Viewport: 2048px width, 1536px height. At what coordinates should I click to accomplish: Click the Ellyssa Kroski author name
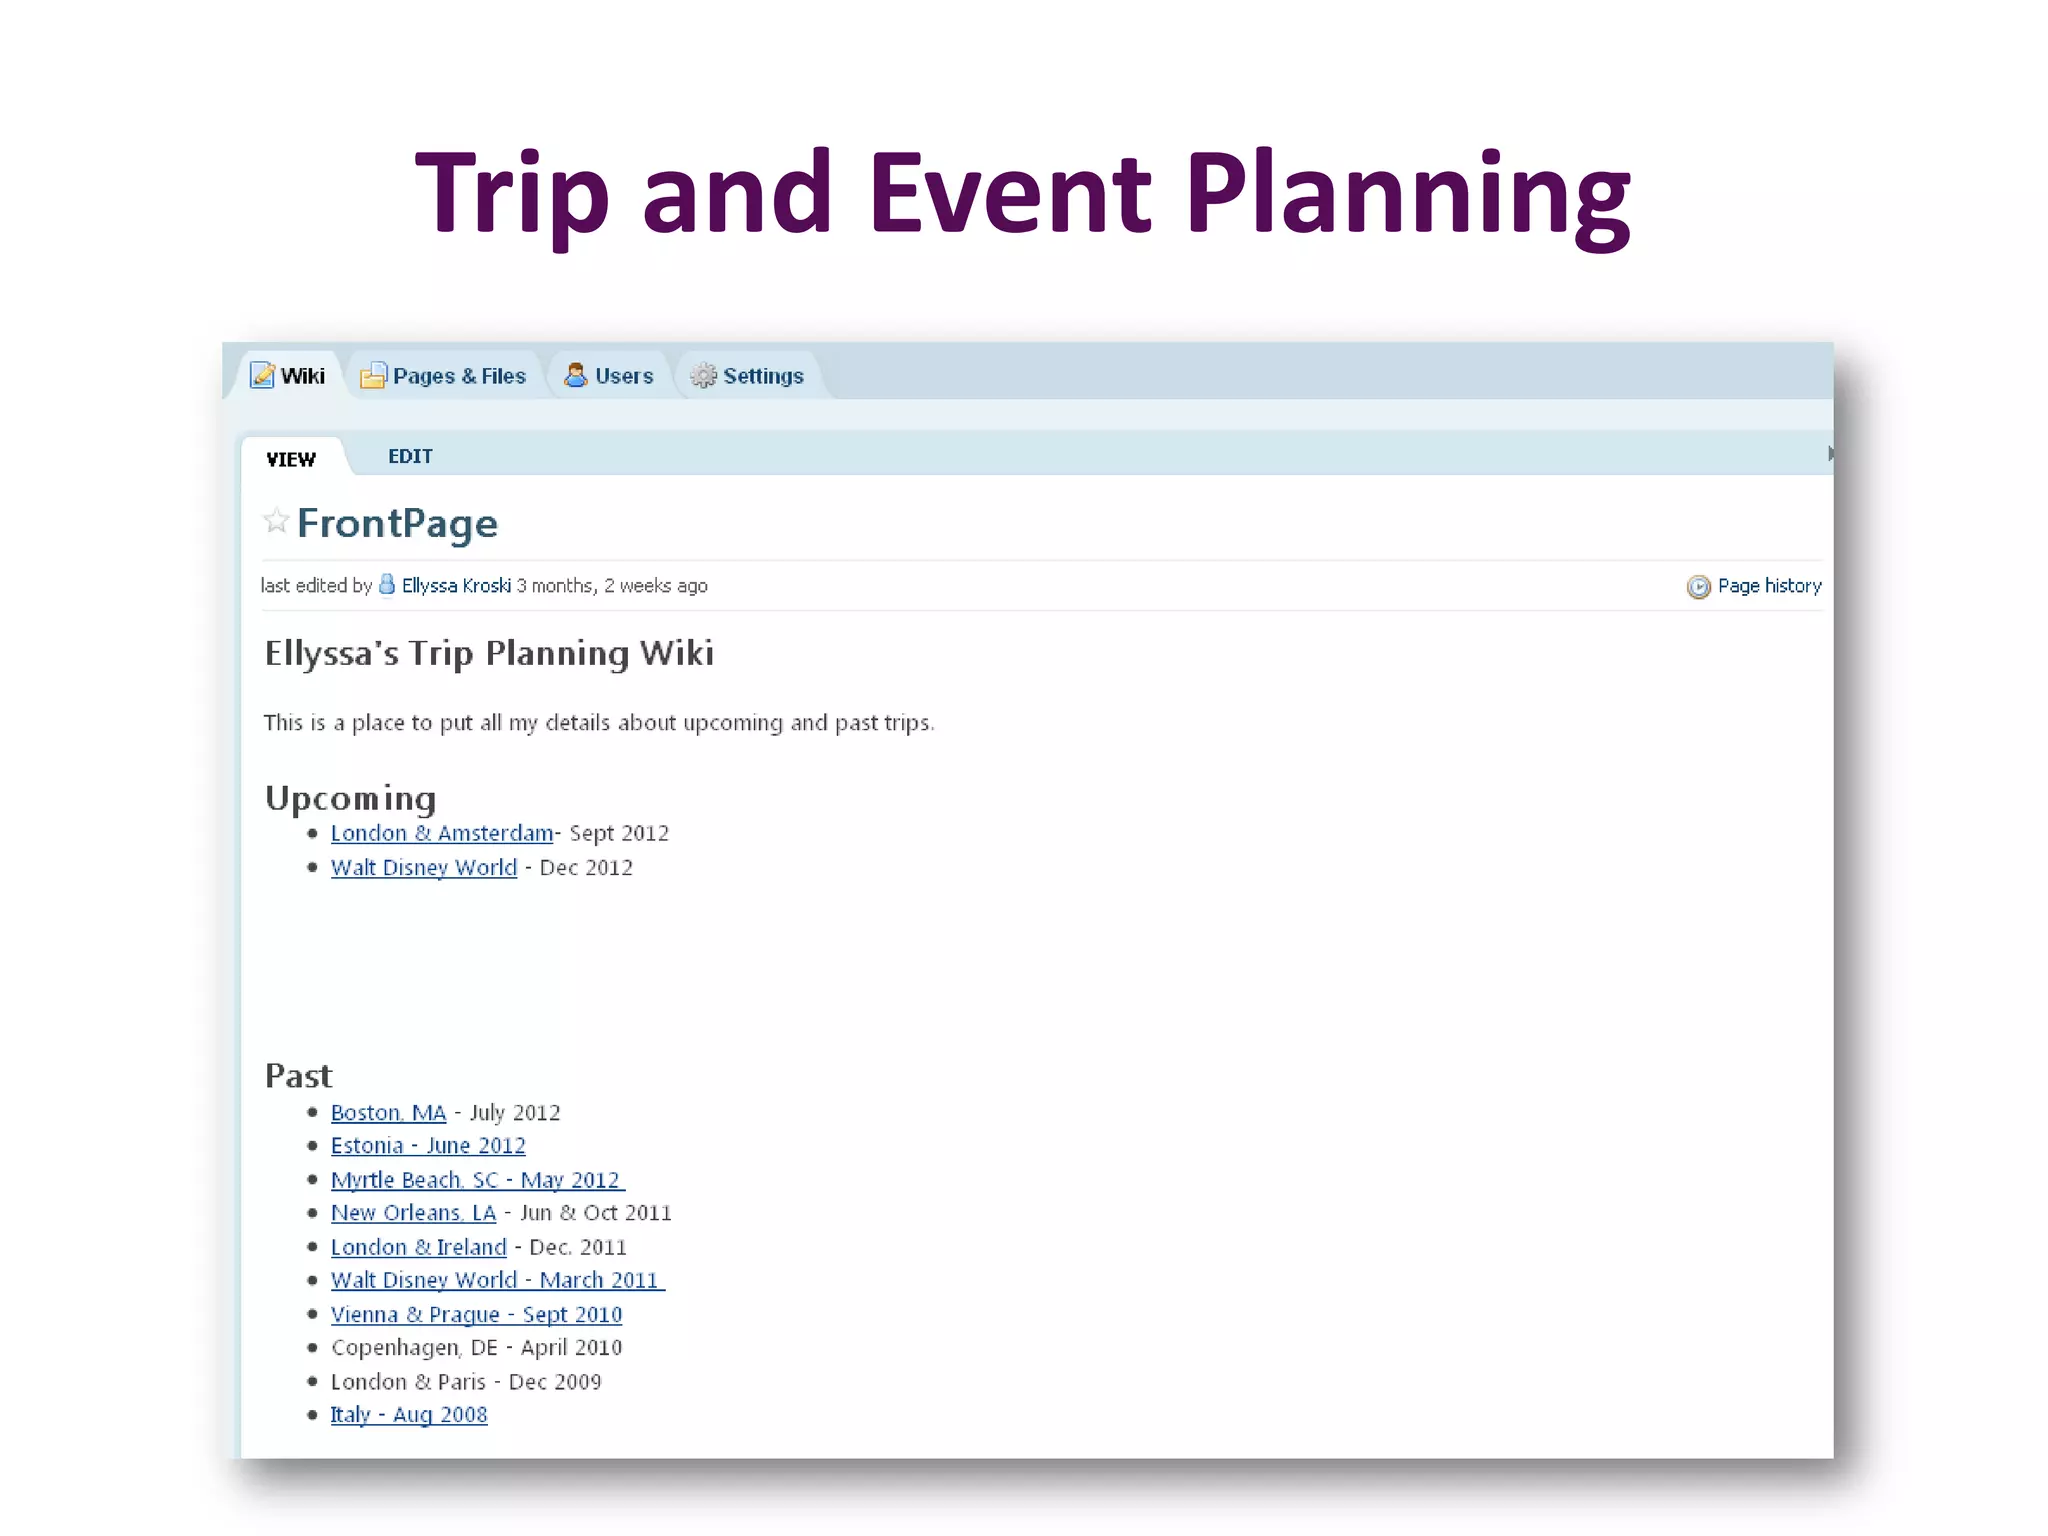click(x=456, y=585)
